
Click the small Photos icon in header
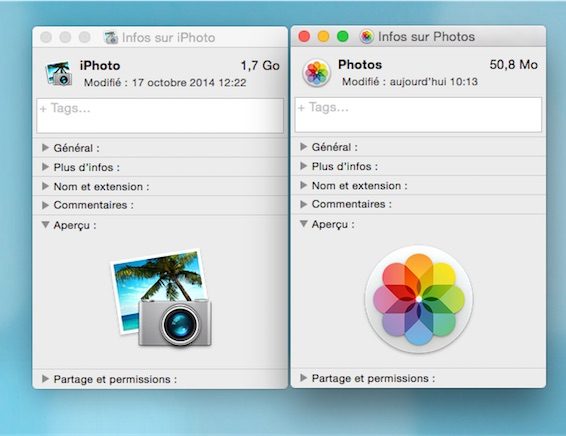(x=317, y=73)
